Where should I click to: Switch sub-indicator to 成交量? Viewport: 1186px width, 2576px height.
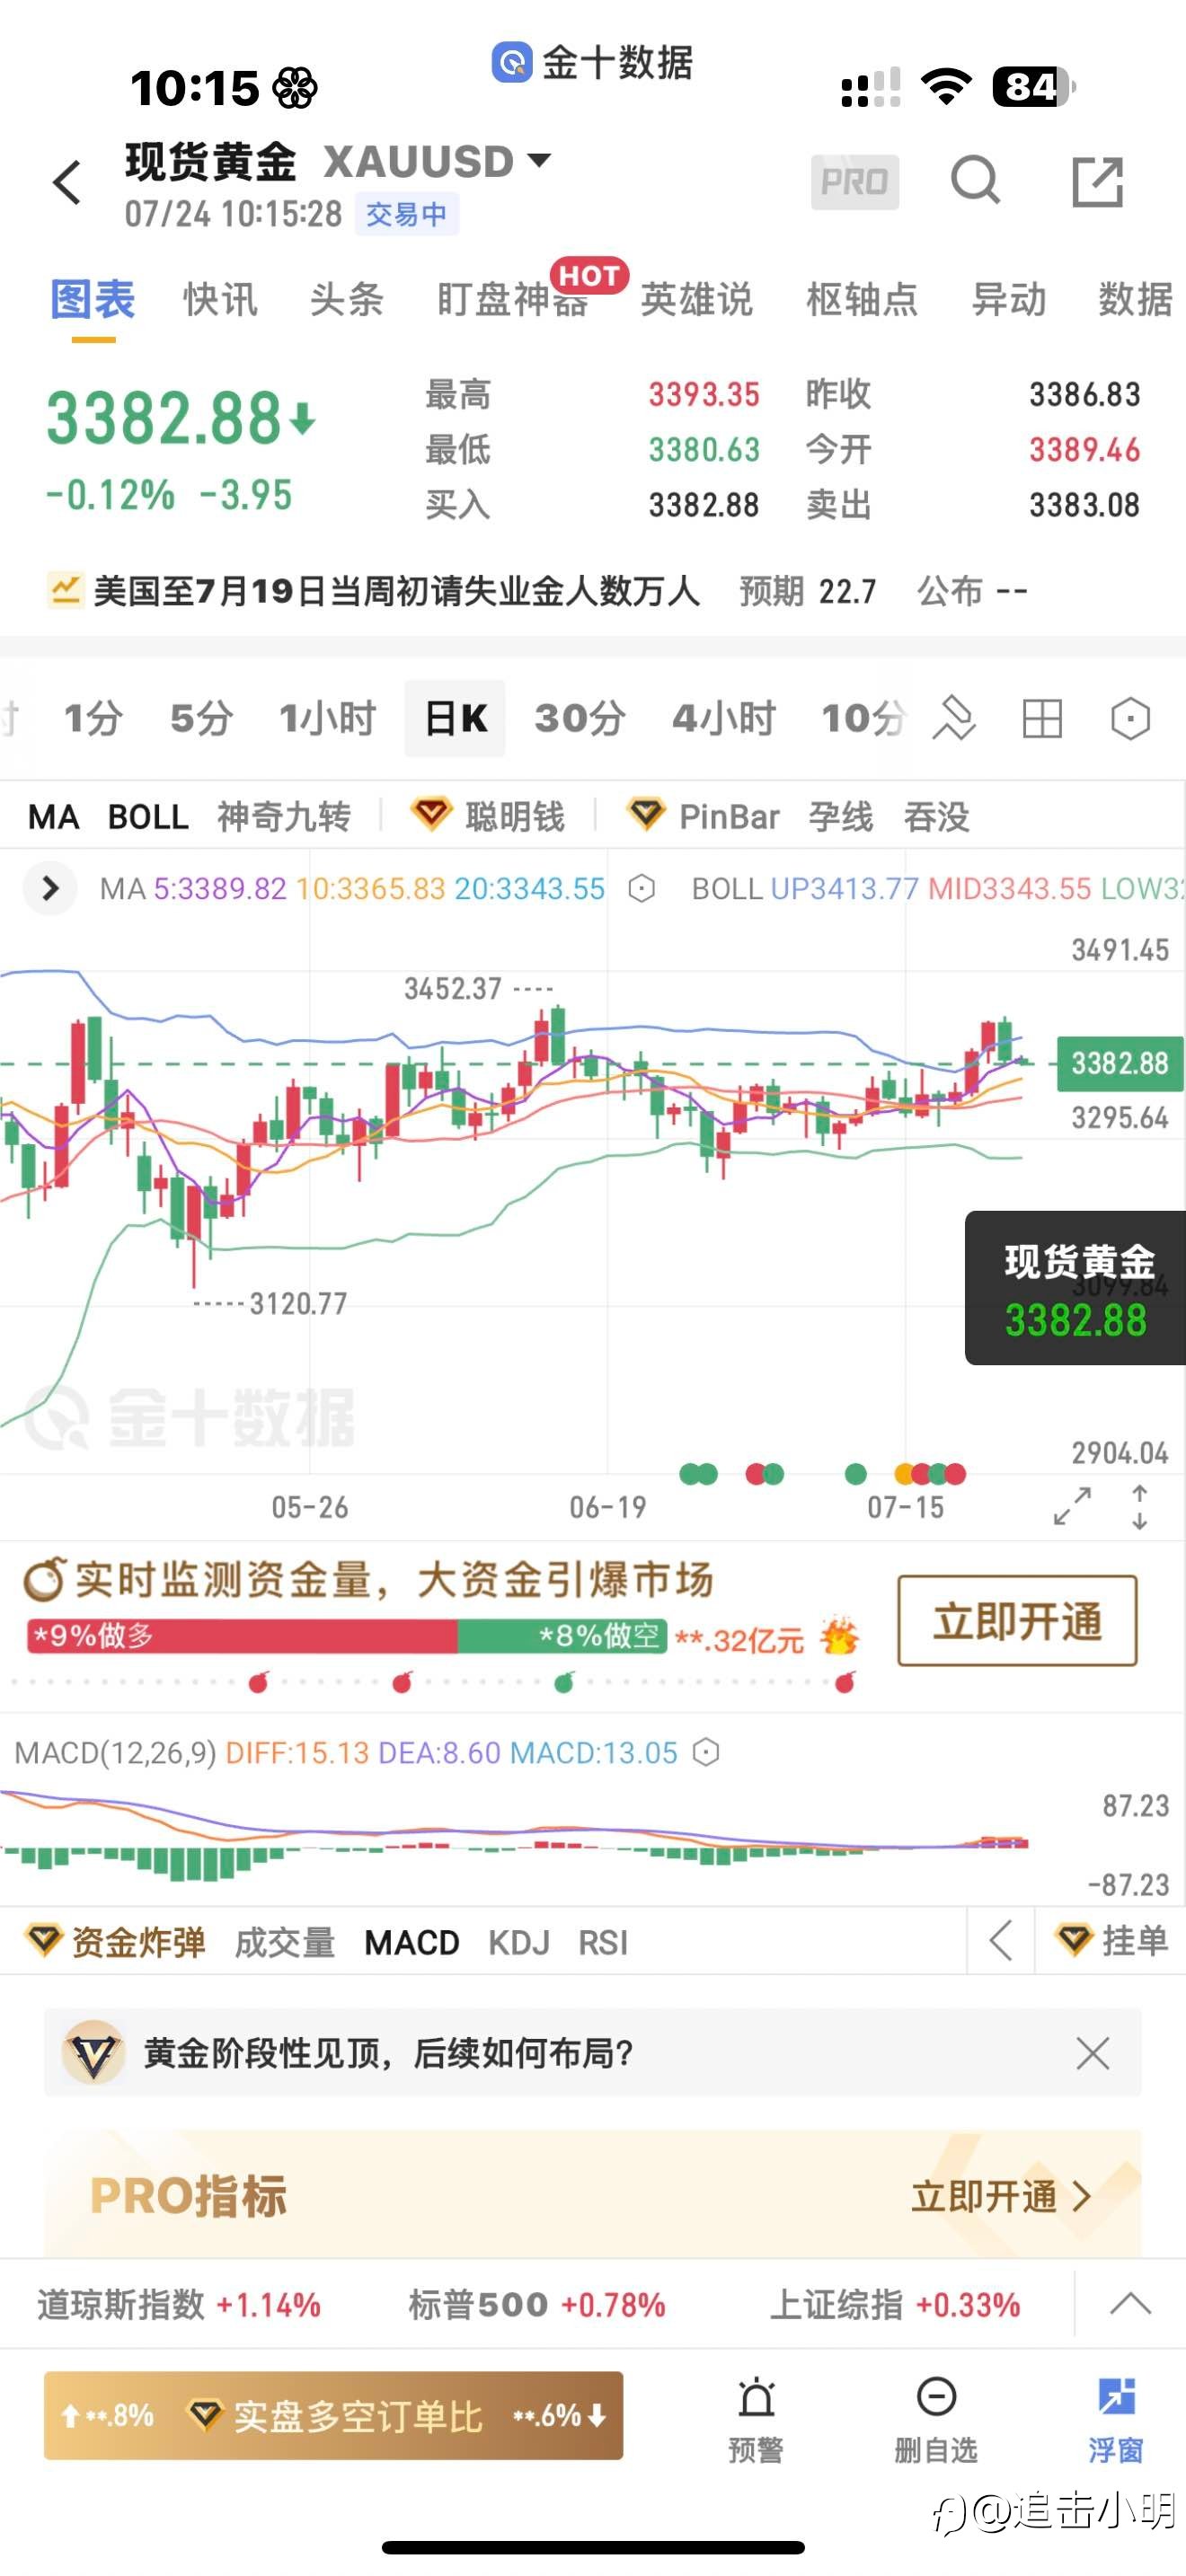tap(285, 1942)
